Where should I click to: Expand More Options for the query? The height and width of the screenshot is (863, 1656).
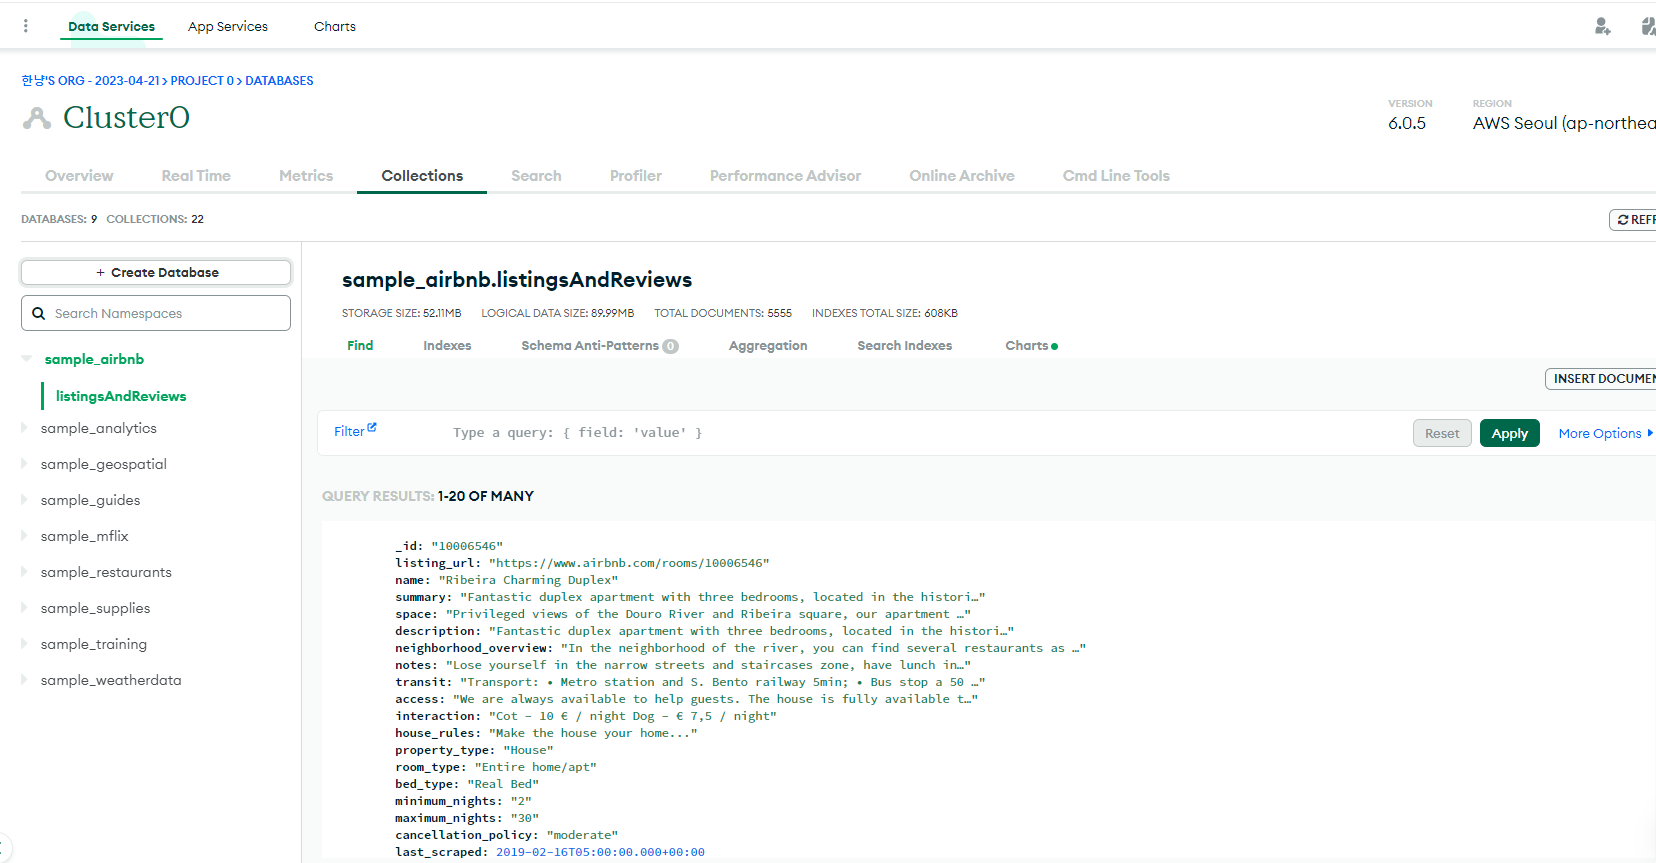click(1605, 433)
